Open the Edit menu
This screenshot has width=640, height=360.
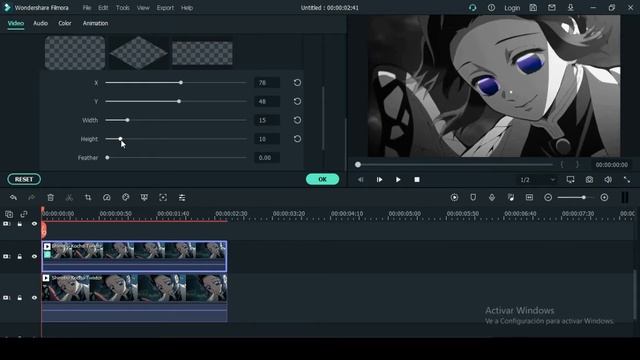103,8
